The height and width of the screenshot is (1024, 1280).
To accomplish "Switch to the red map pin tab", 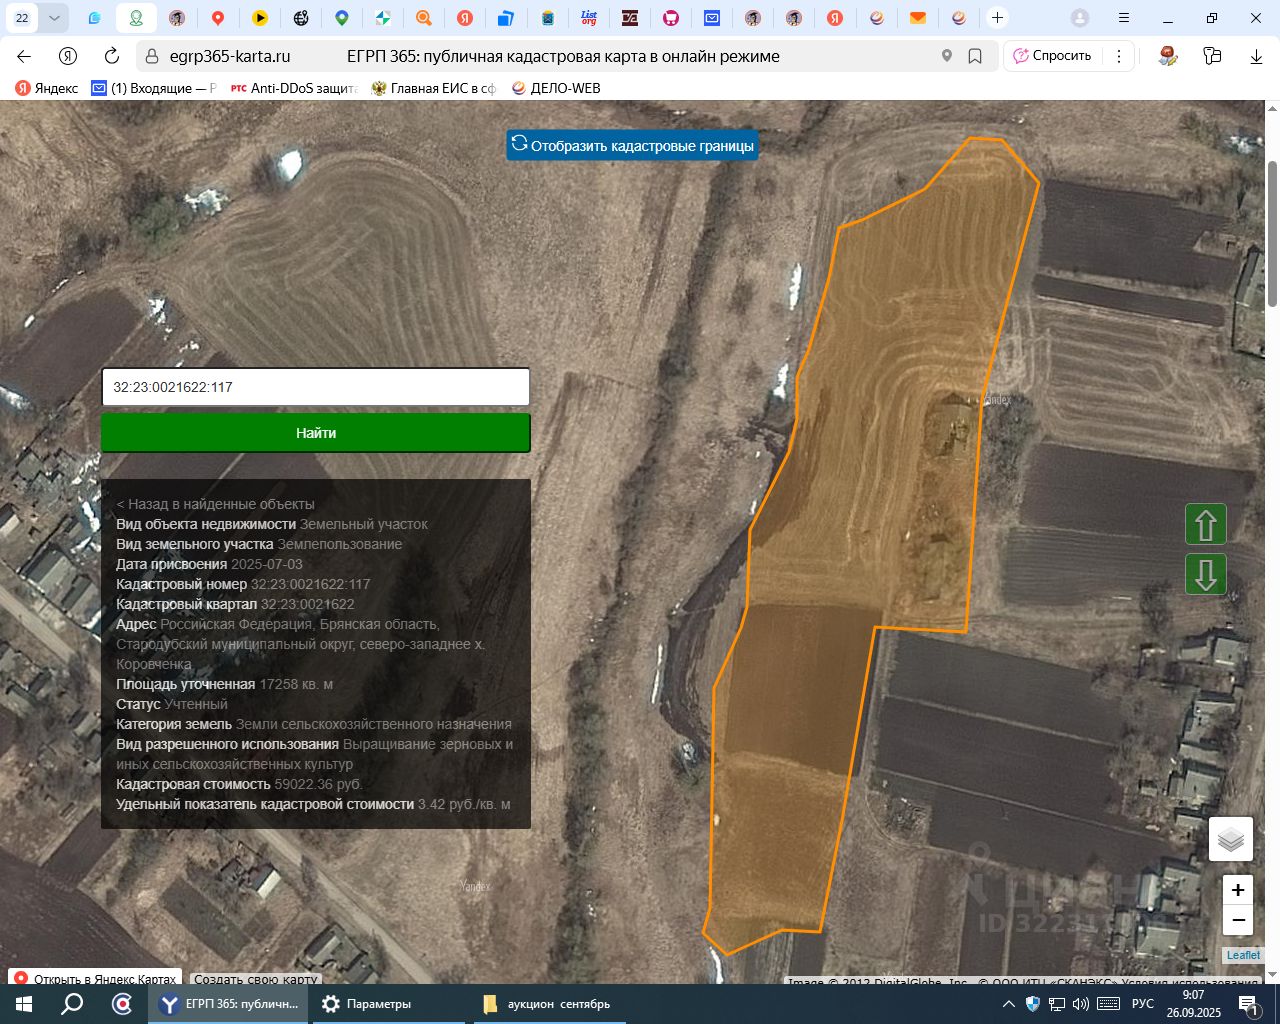I will [x=218, y=18].
